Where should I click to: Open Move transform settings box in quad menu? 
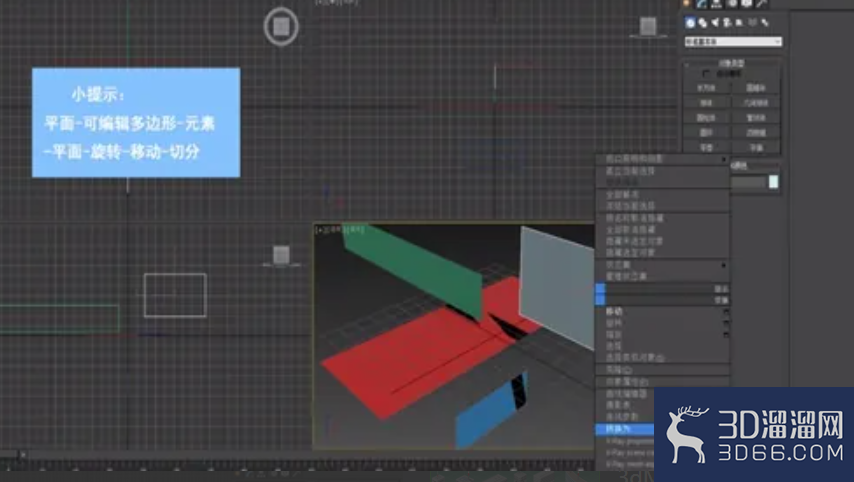tap(725, 312)
